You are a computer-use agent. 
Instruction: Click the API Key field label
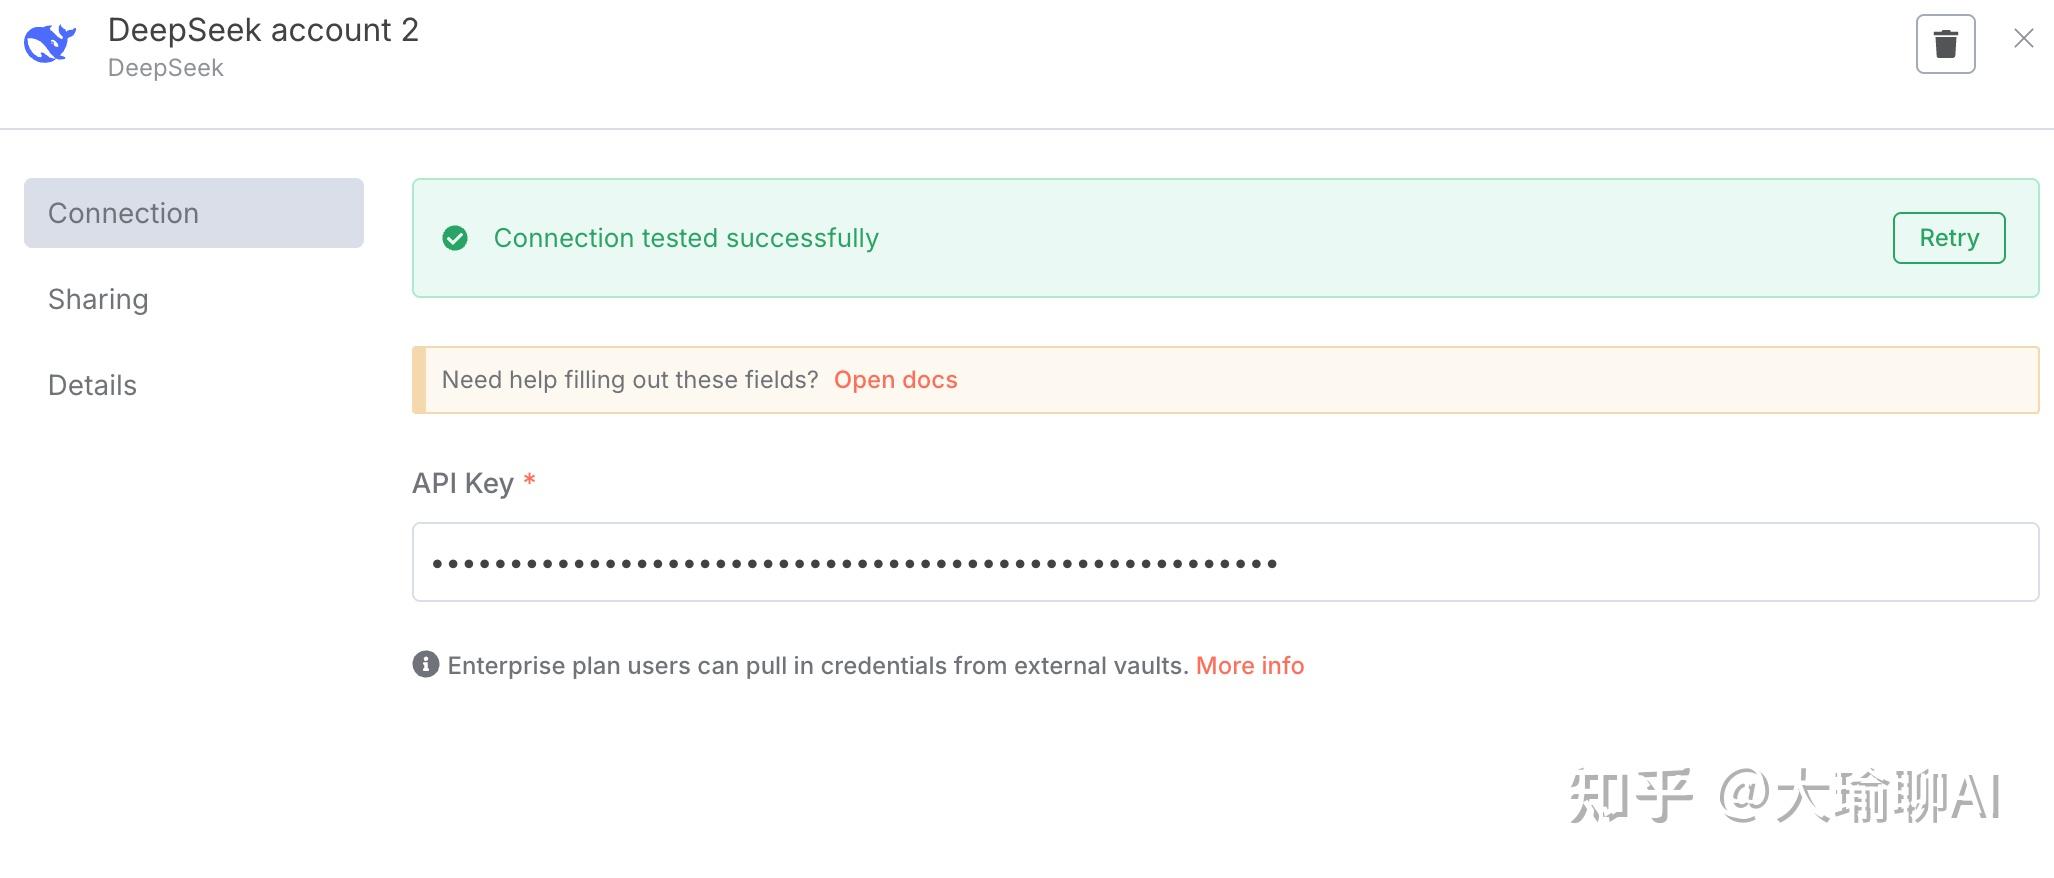[x=463, y=483]
